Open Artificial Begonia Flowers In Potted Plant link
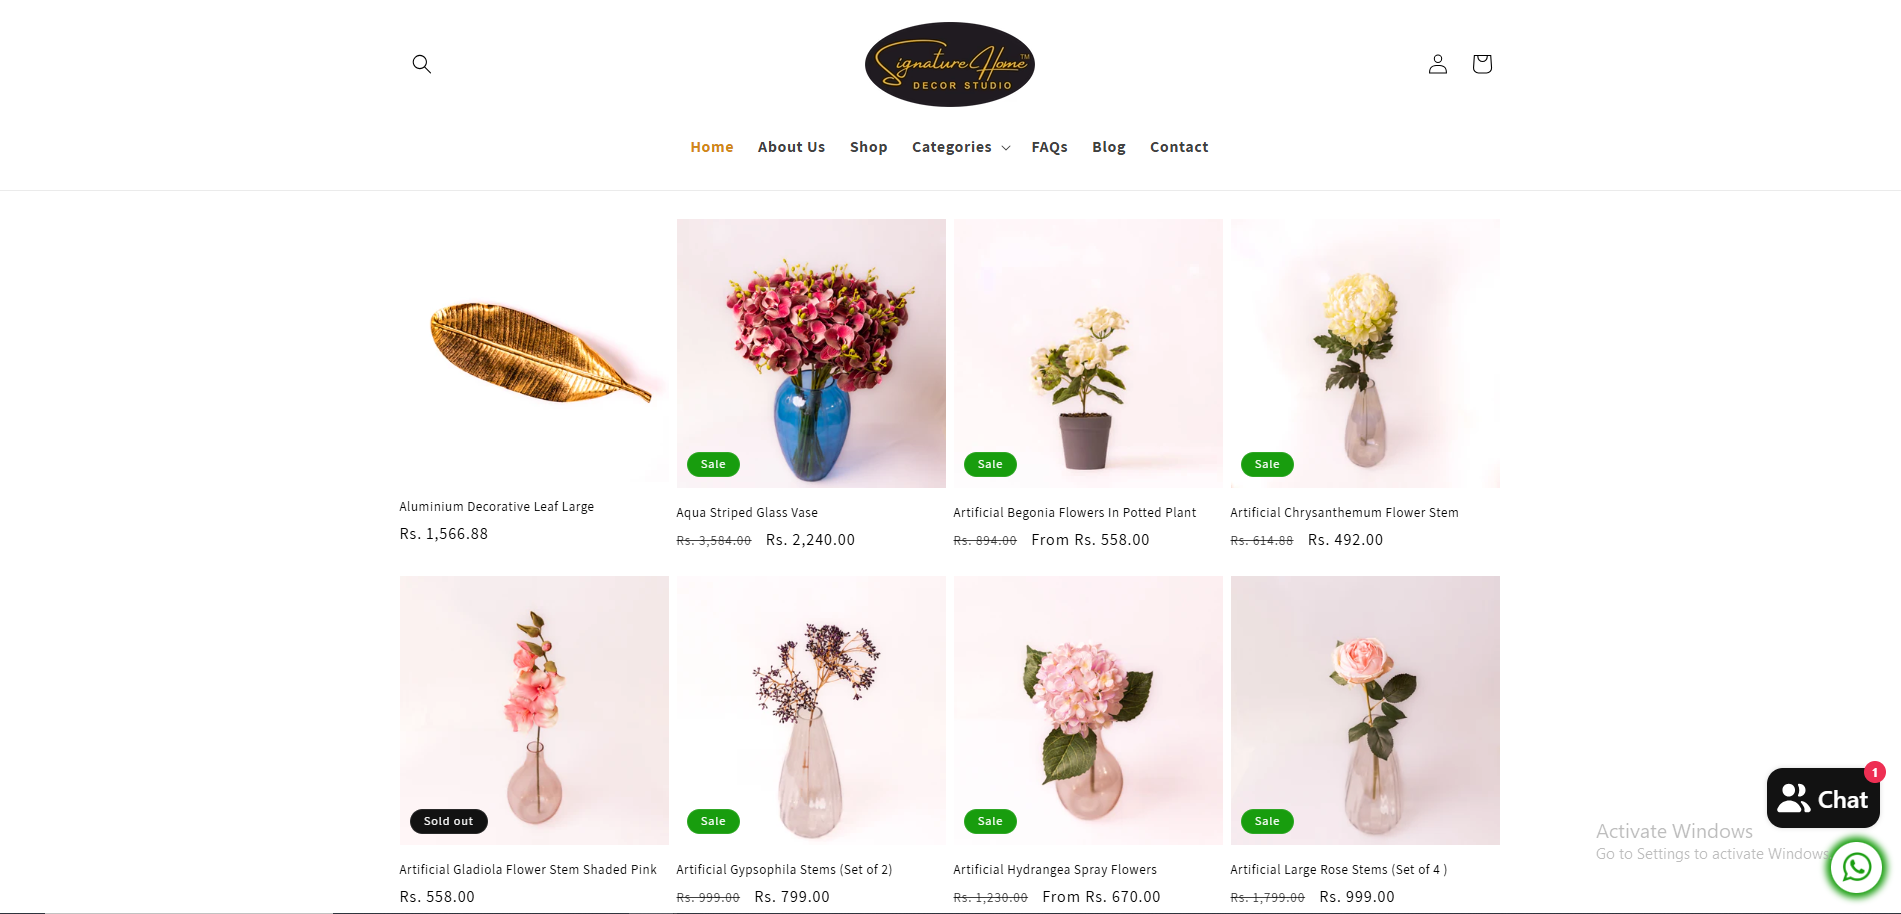 pyautogui.click(x=1074, y=513)
